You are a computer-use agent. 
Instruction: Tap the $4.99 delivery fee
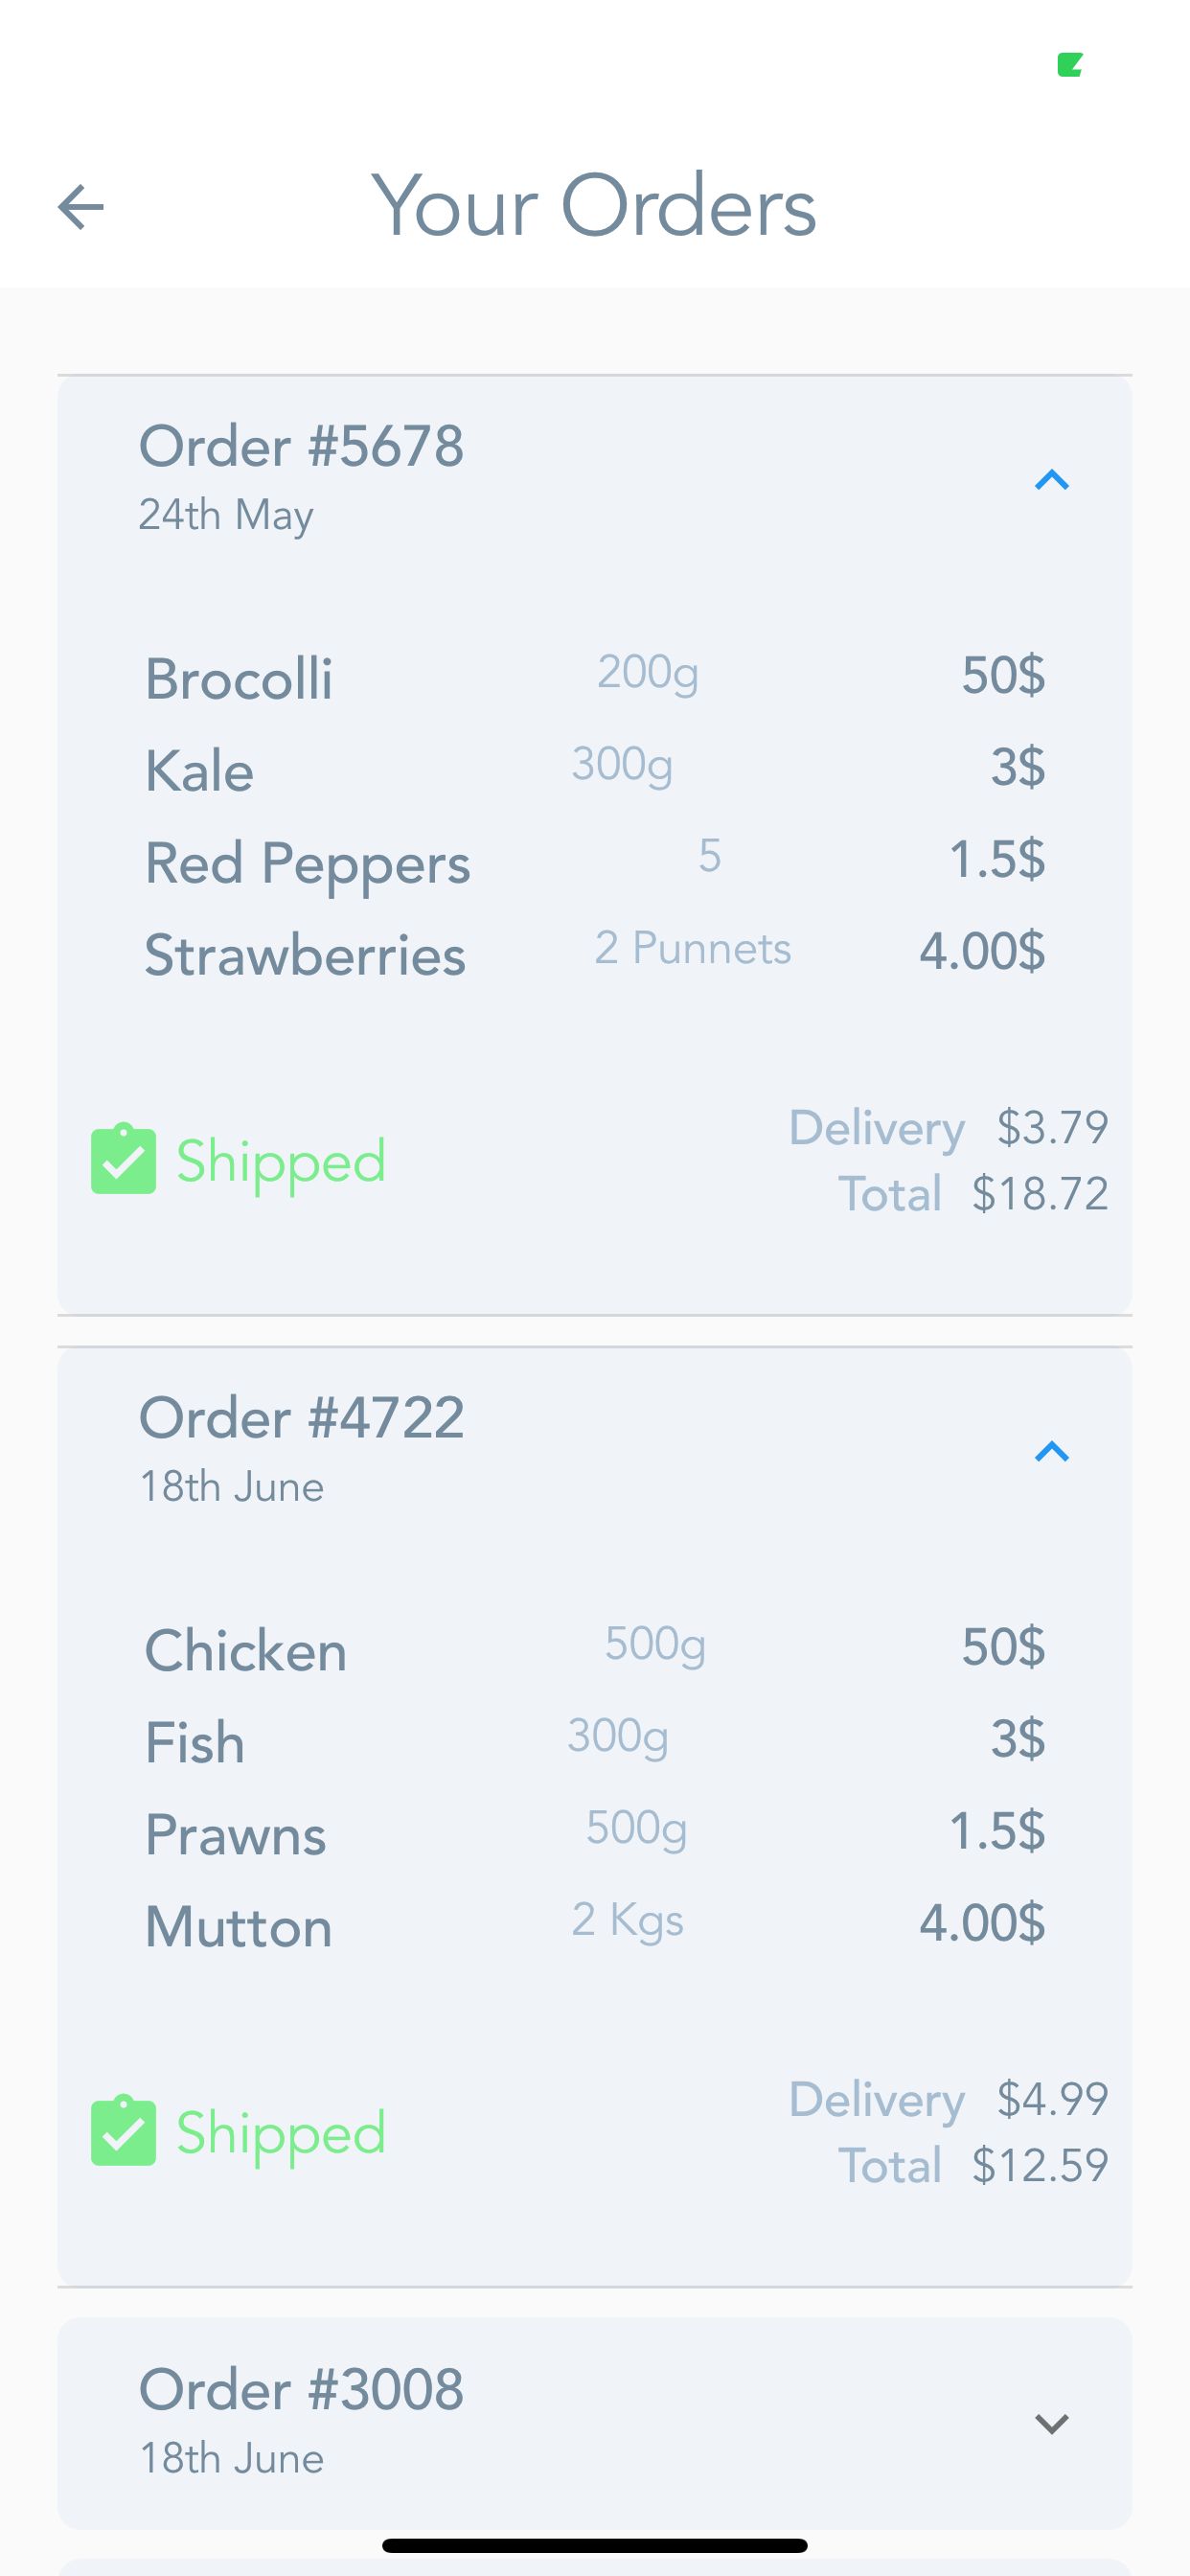1052,2099
